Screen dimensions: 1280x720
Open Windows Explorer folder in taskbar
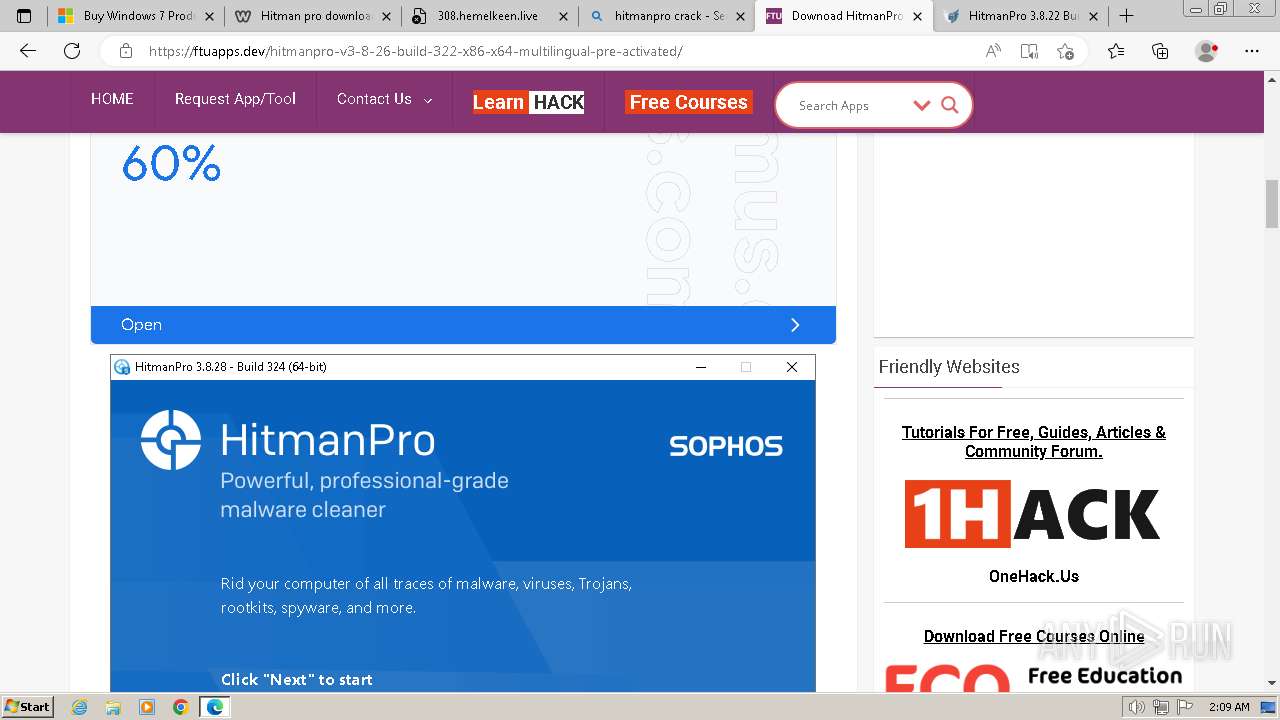point(113,707)
